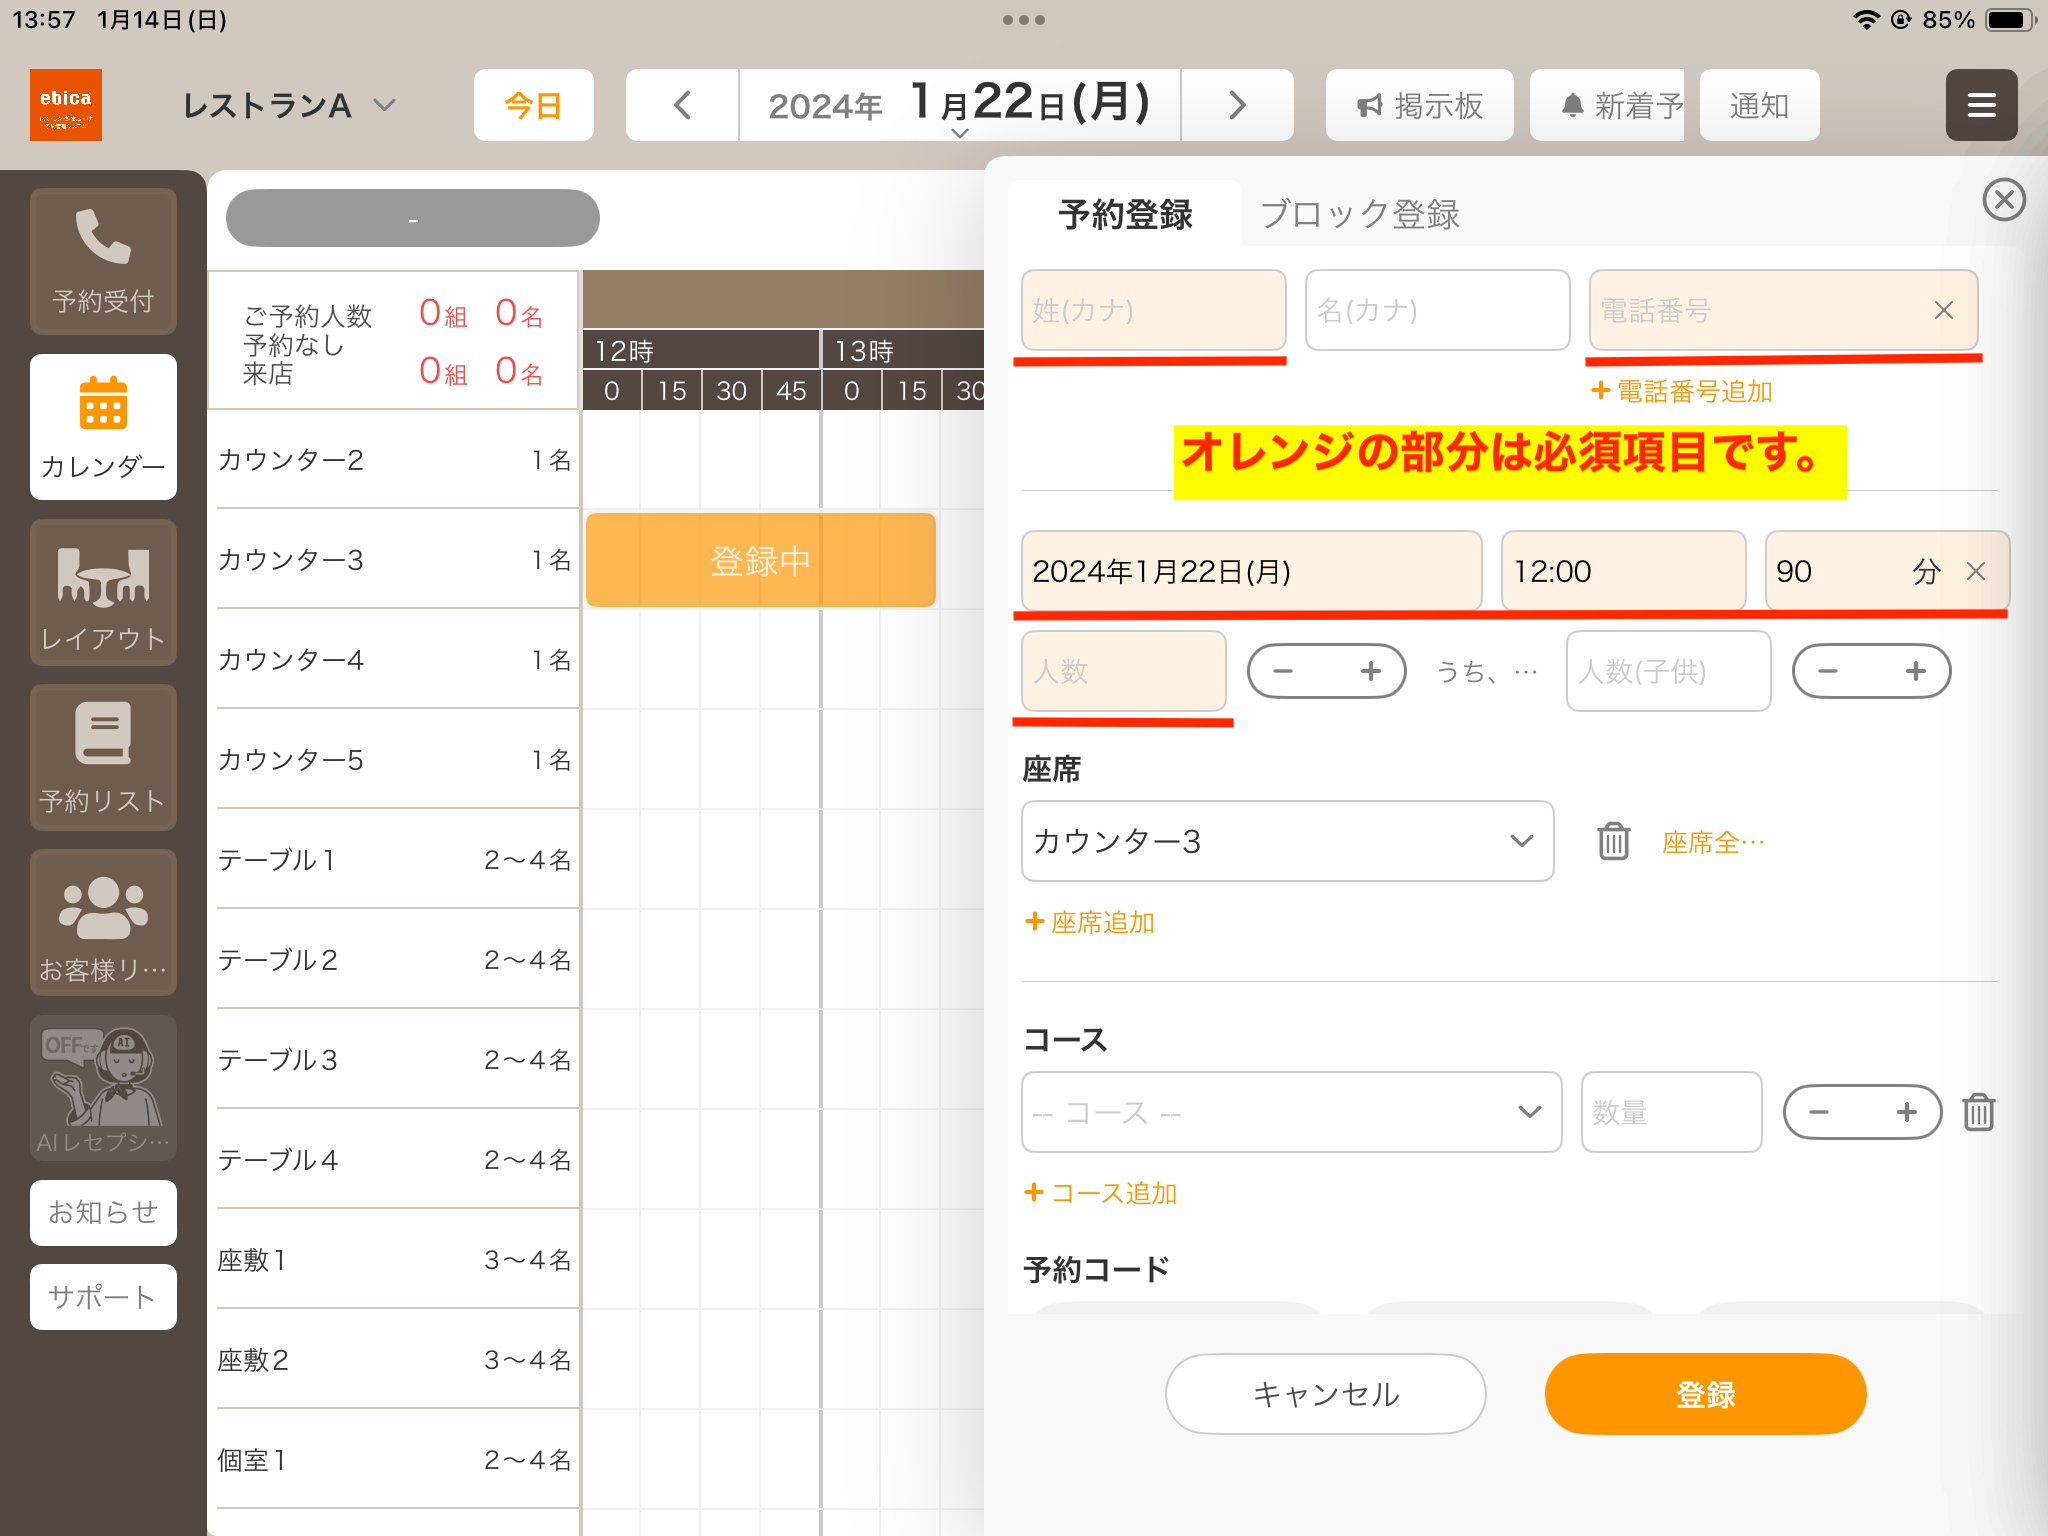This screenshot has height=1536, width=2048.
Task: Open the 予約受付 phone icon
Action: click(x=103, y=262)
